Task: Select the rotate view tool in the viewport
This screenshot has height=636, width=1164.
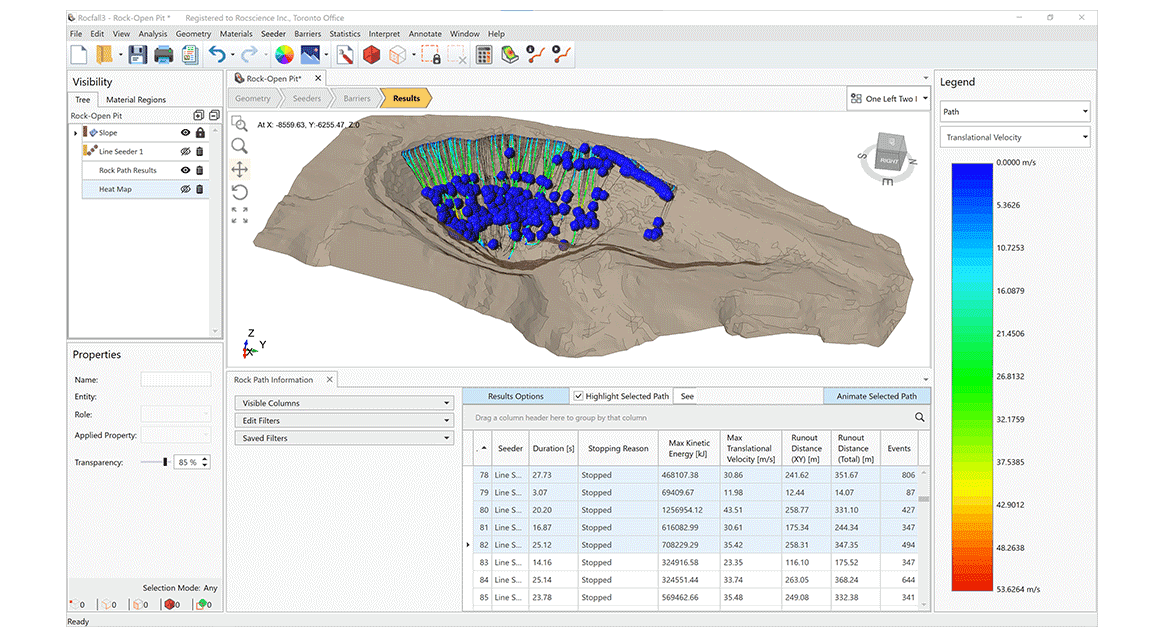Action: point(239,193)
